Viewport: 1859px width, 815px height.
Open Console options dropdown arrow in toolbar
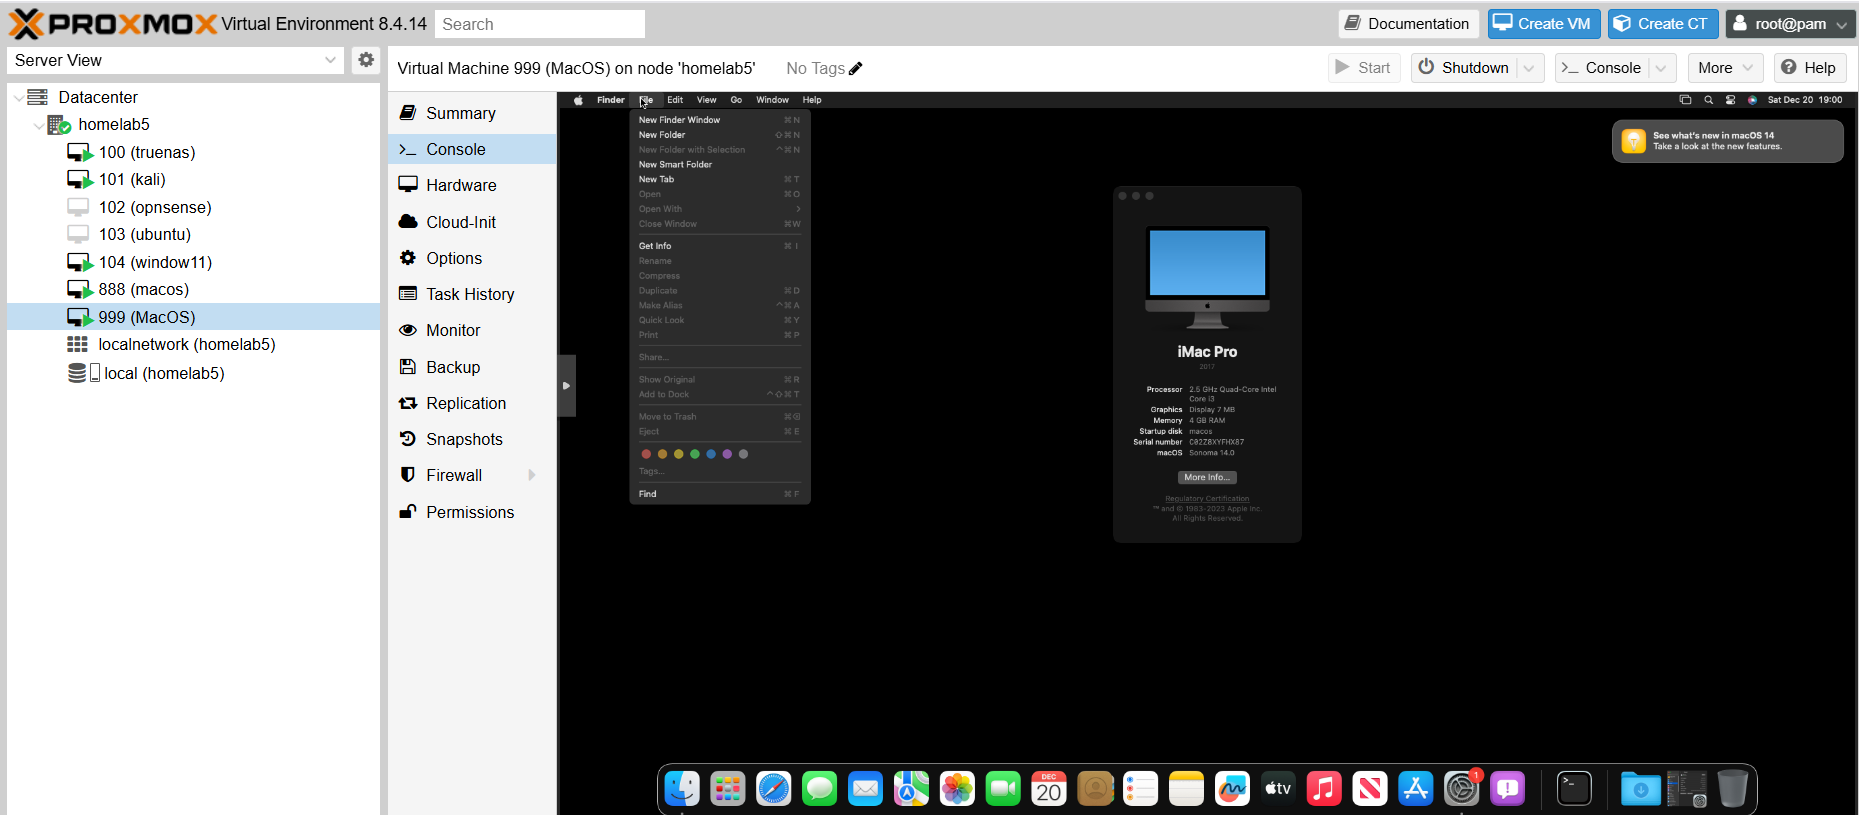pos(1661,68)
